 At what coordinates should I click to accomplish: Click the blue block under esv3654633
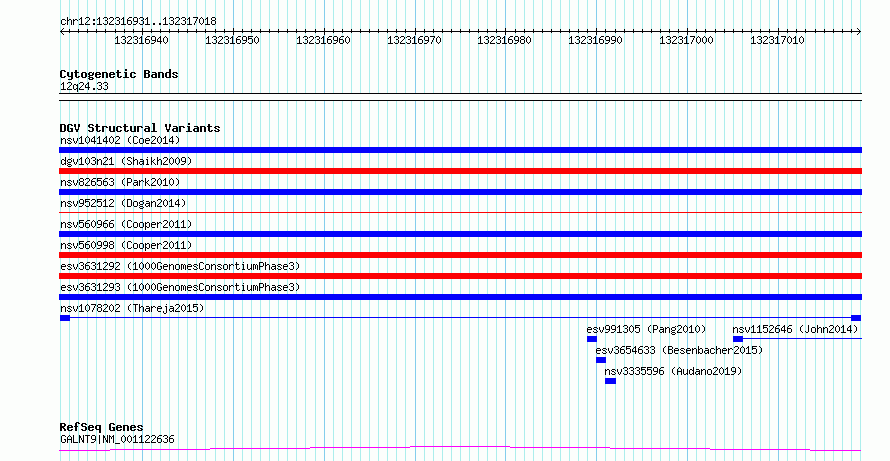click(x=601, y=360)
